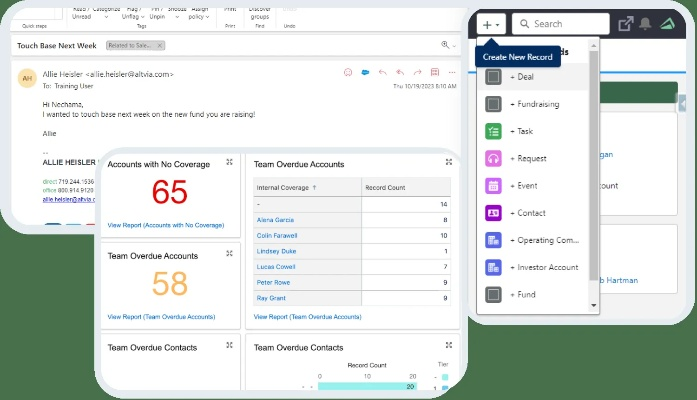The width and height of the screenshot is (697, 400).
Task: Select + Investor Account from the menu
Action: click(x=544, y=267)
